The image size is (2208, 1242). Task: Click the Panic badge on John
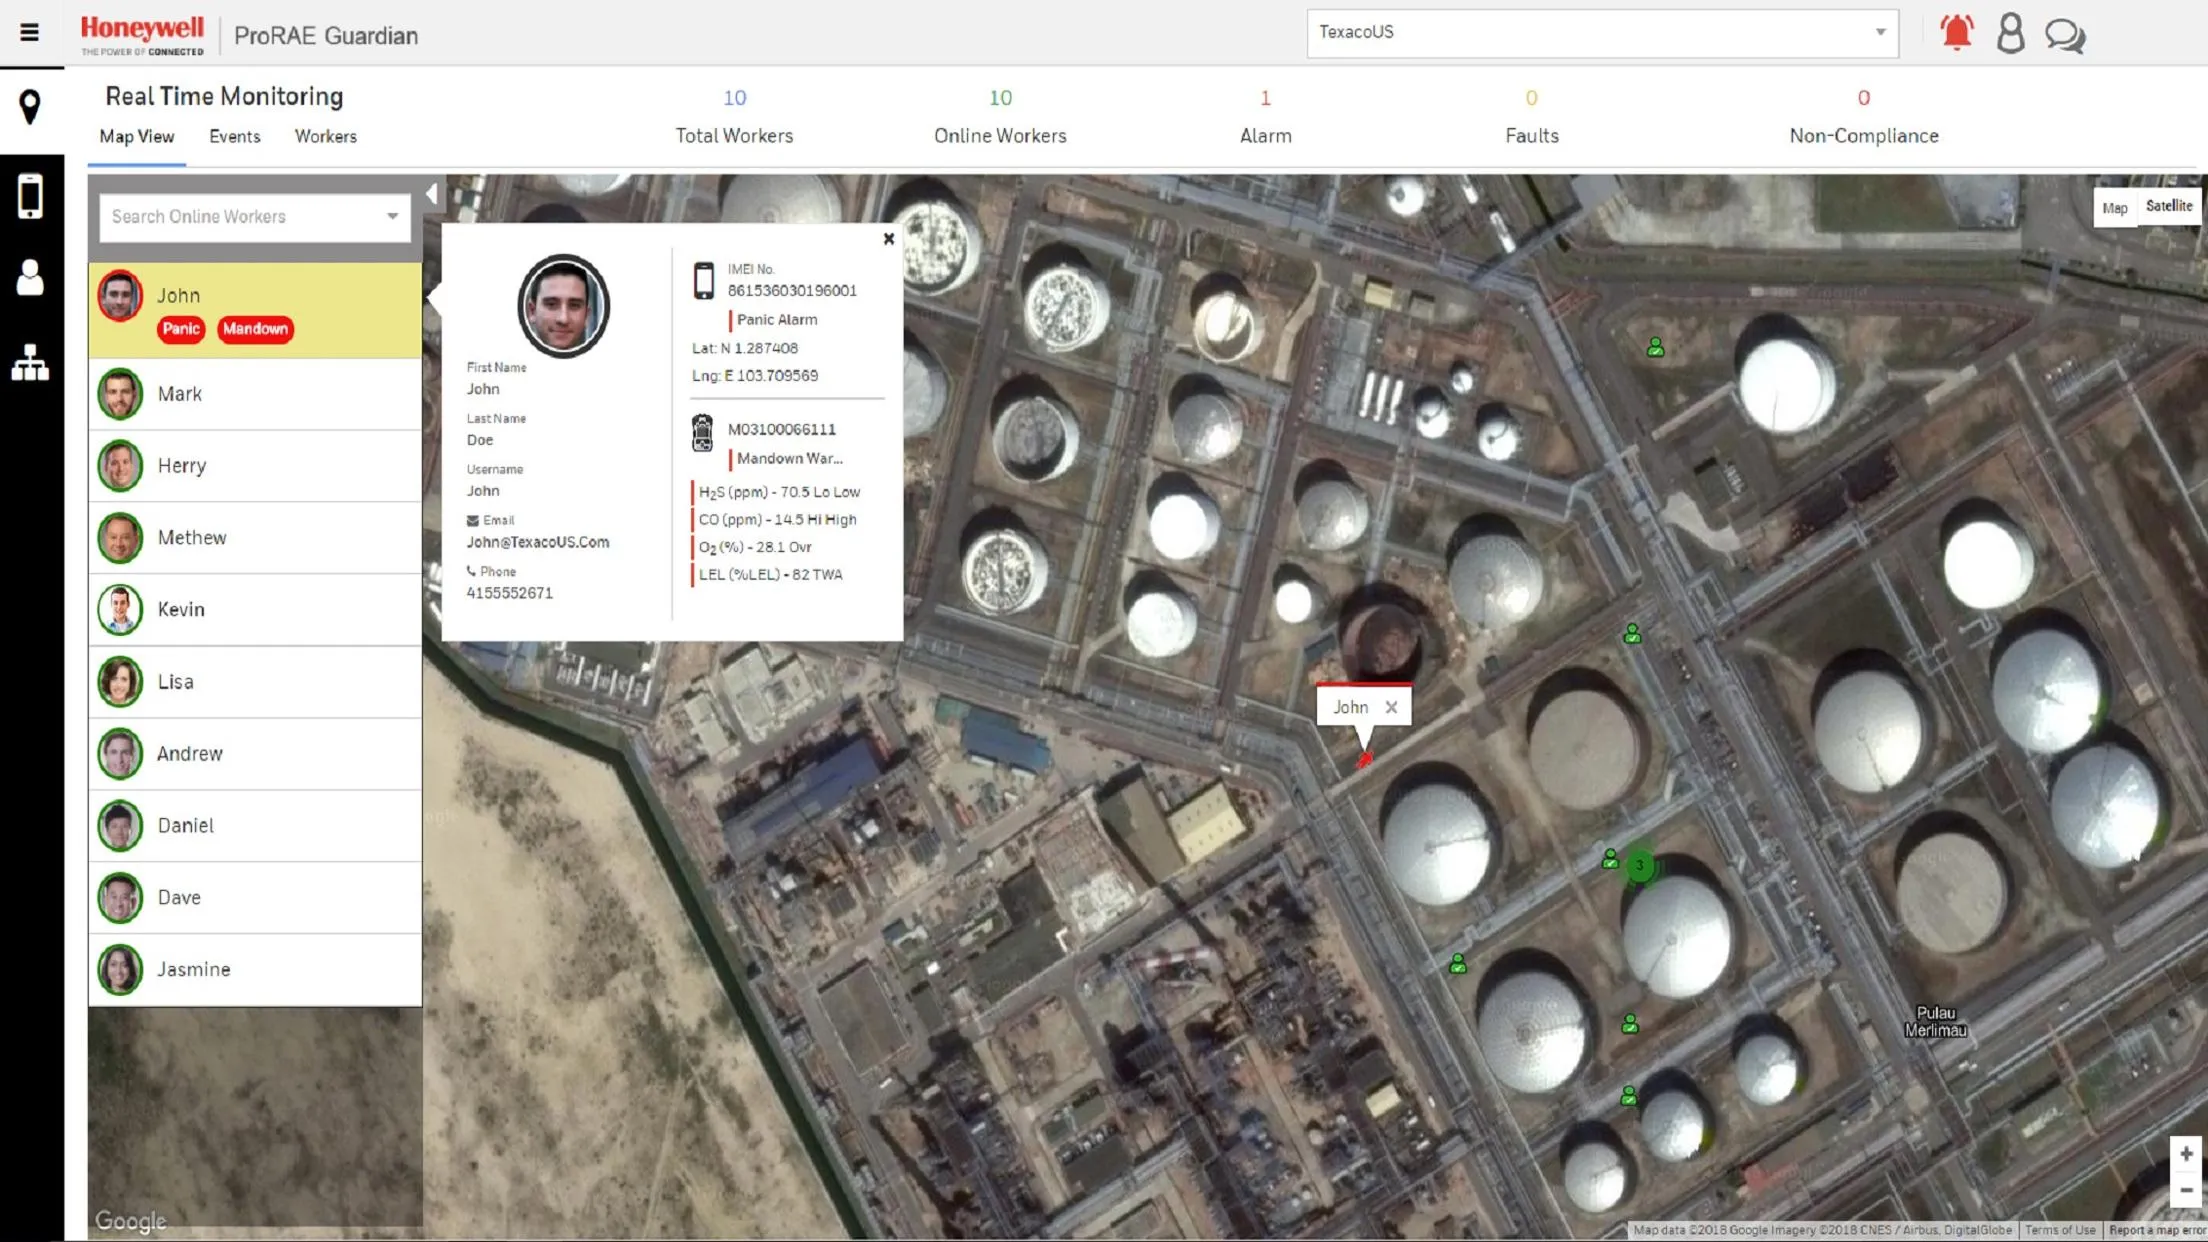coord(181,329)
